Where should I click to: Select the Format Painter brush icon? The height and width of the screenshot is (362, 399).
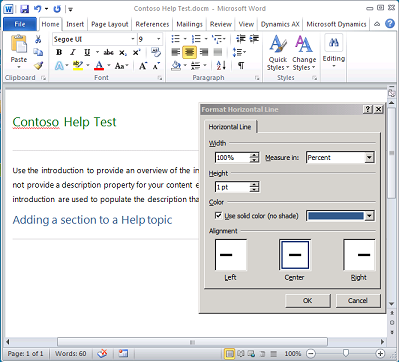click(38, 65)
